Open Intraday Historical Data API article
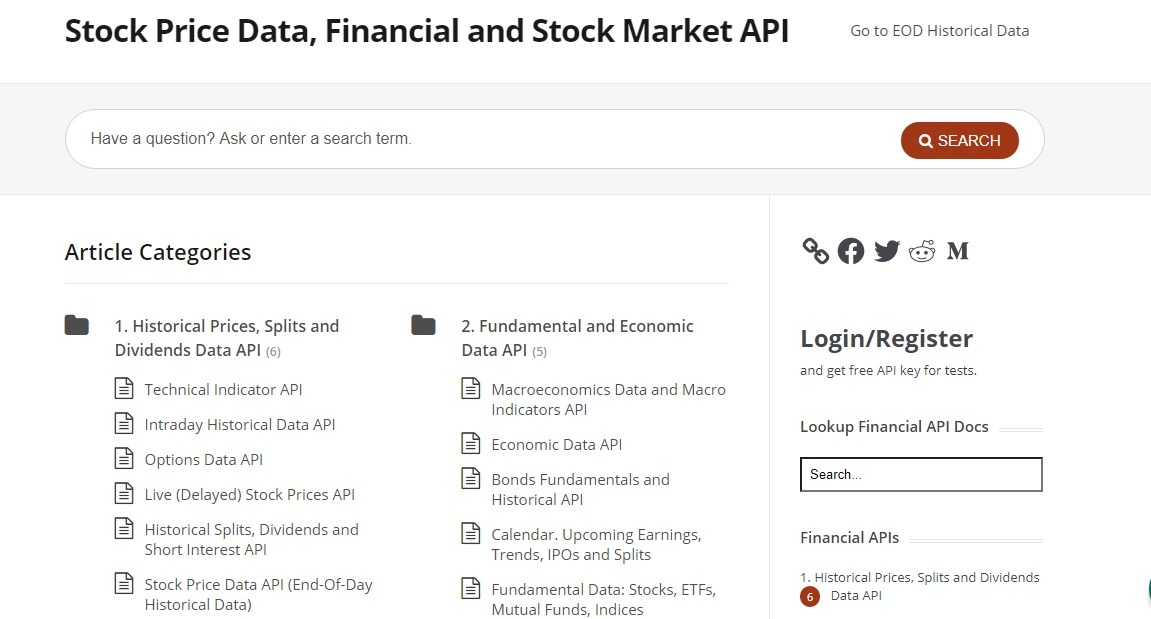This screenshot has width=1151, height=619. coord(240,424)
